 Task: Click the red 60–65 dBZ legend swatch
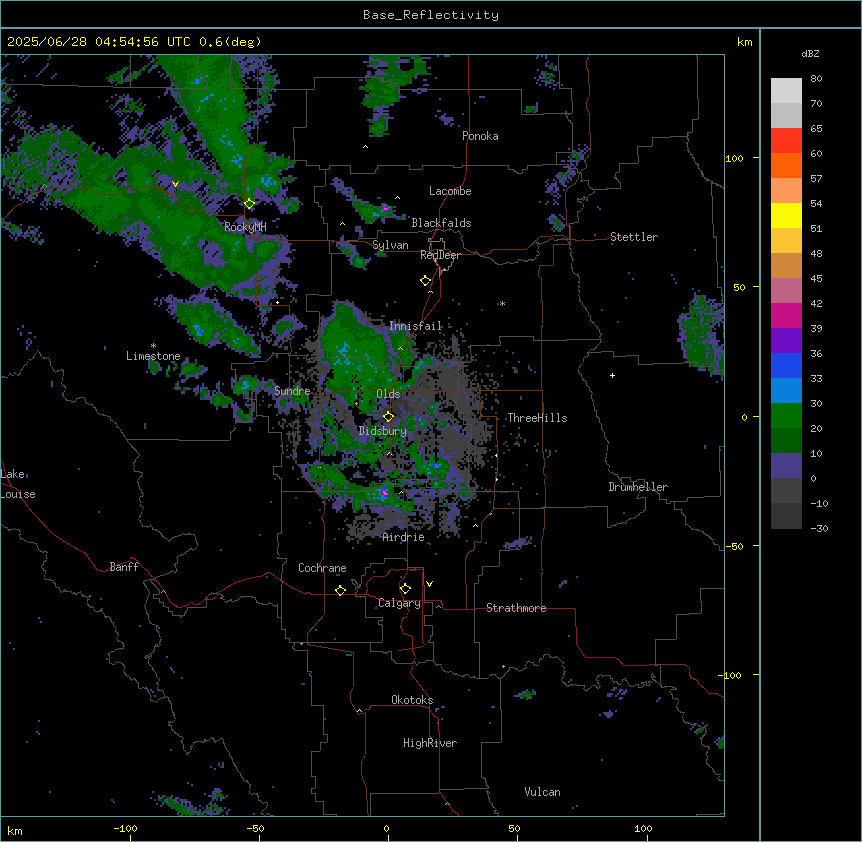(x=786, y=141)
